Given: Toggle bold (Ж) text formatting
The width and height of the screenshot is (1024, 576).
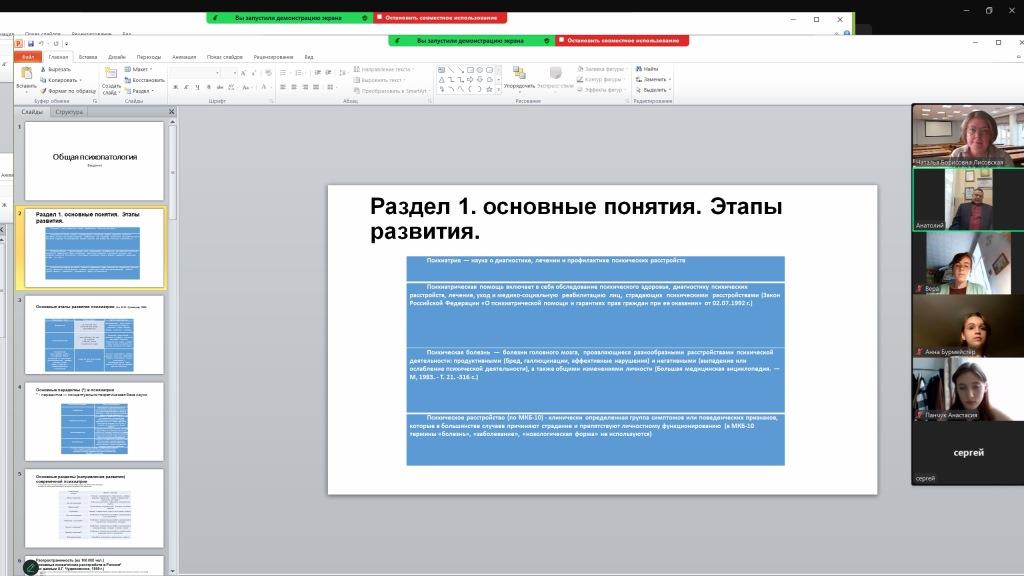Looking at the screenshot, I should point(174,87).
